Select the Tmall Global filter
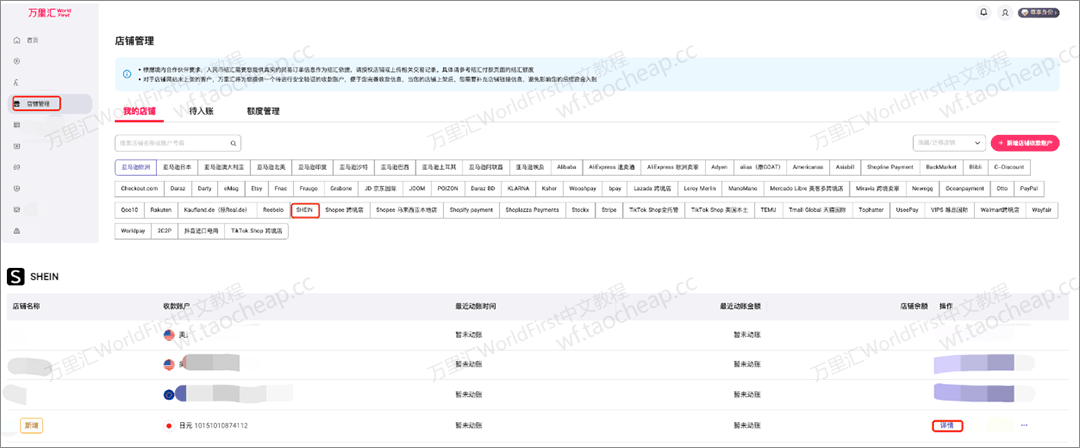Image resolution: width=1080 pixels, height=448 pixels. coord(817,209)
